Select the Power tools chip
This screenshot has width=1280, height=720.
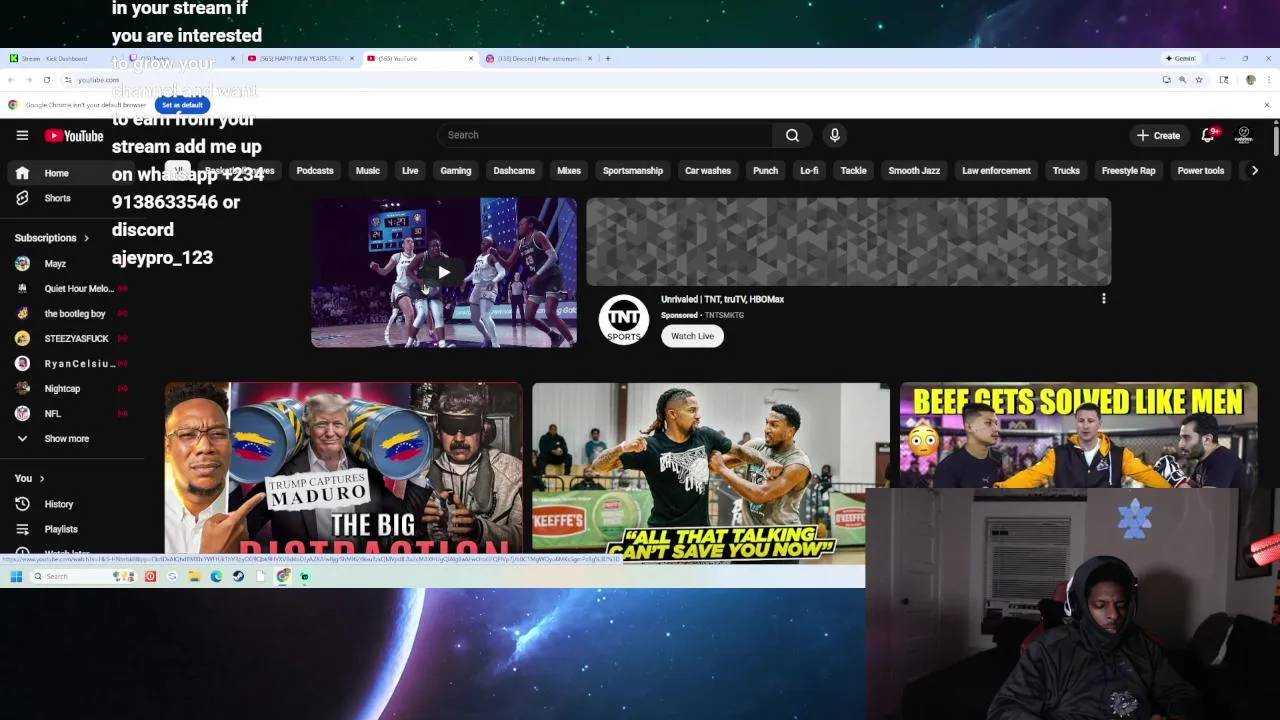(1201, 171)
